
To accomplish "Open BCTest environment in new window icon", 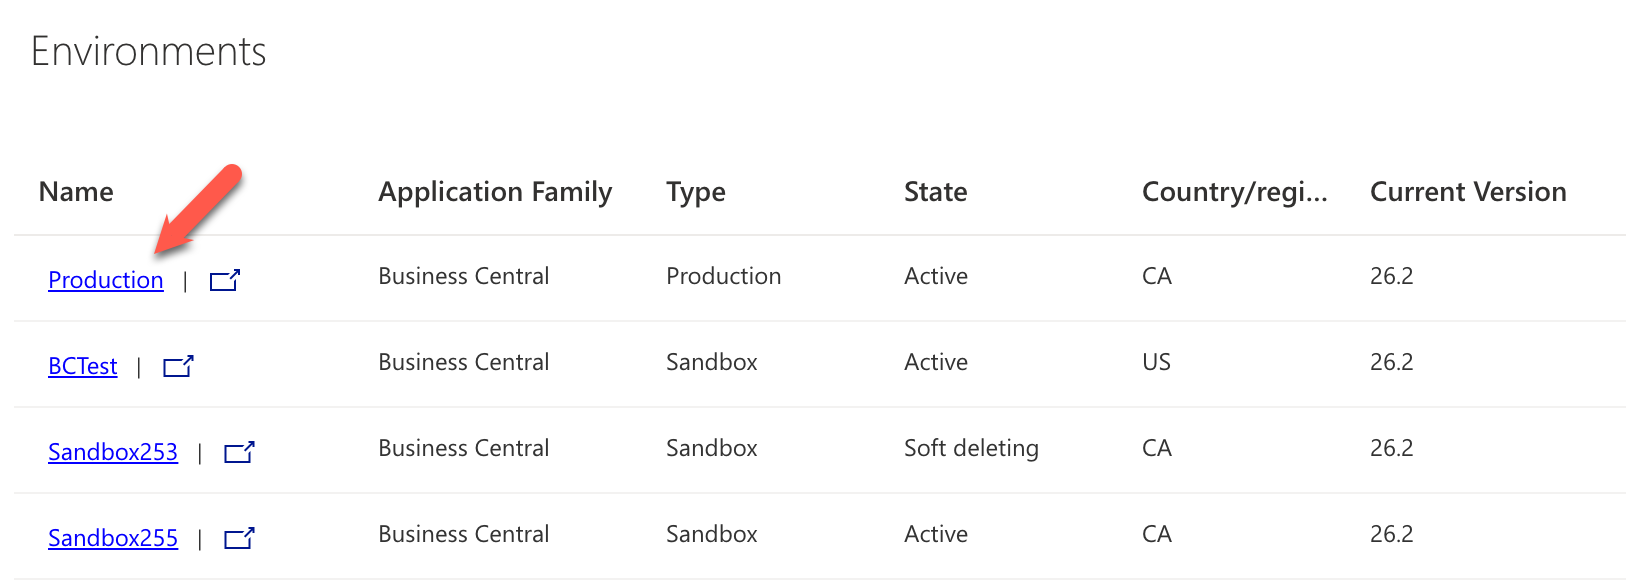I will 178,366.
